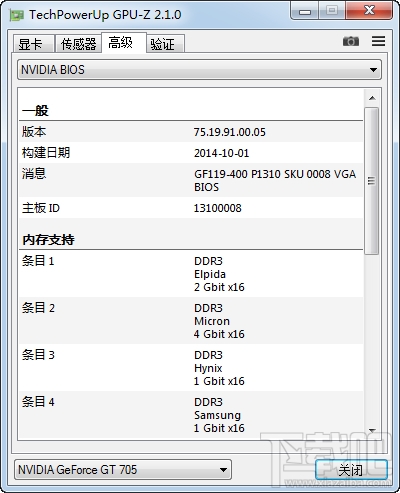
Task: Click the vertical scrollbar thumb
Action: (x=372, y=181)
